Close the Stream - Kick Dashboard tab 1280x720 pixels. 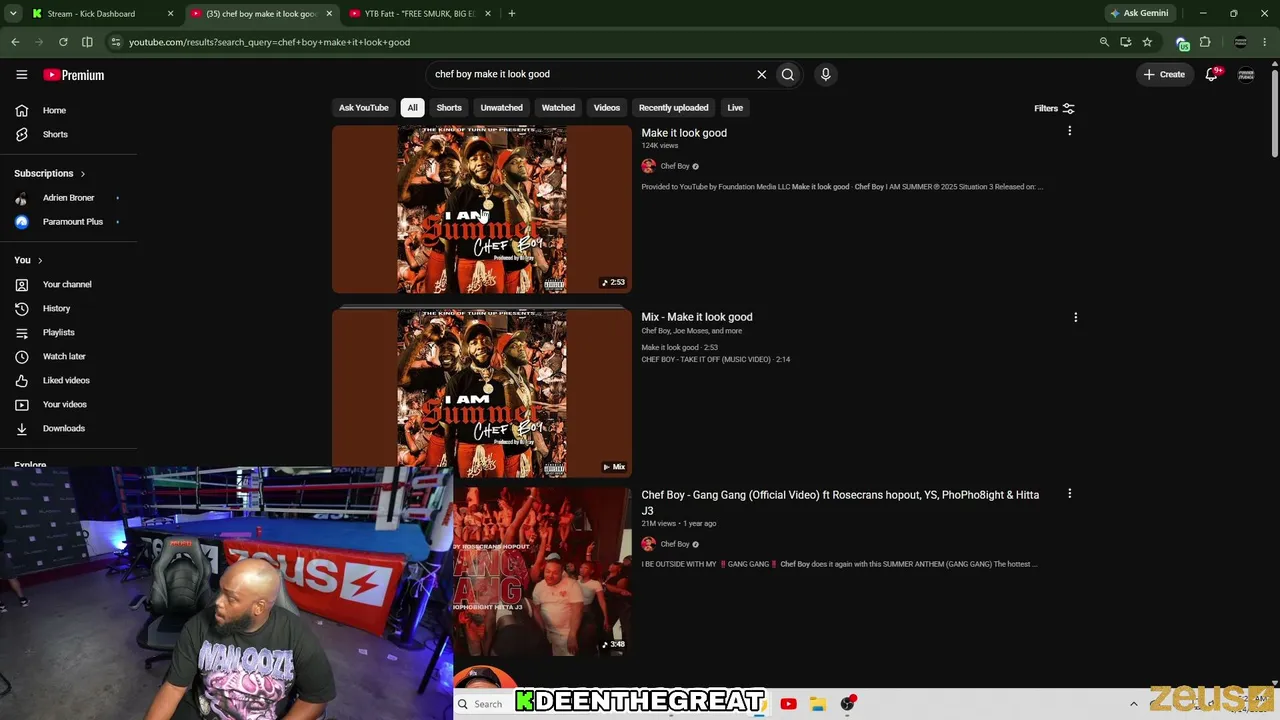click(170, 14)
